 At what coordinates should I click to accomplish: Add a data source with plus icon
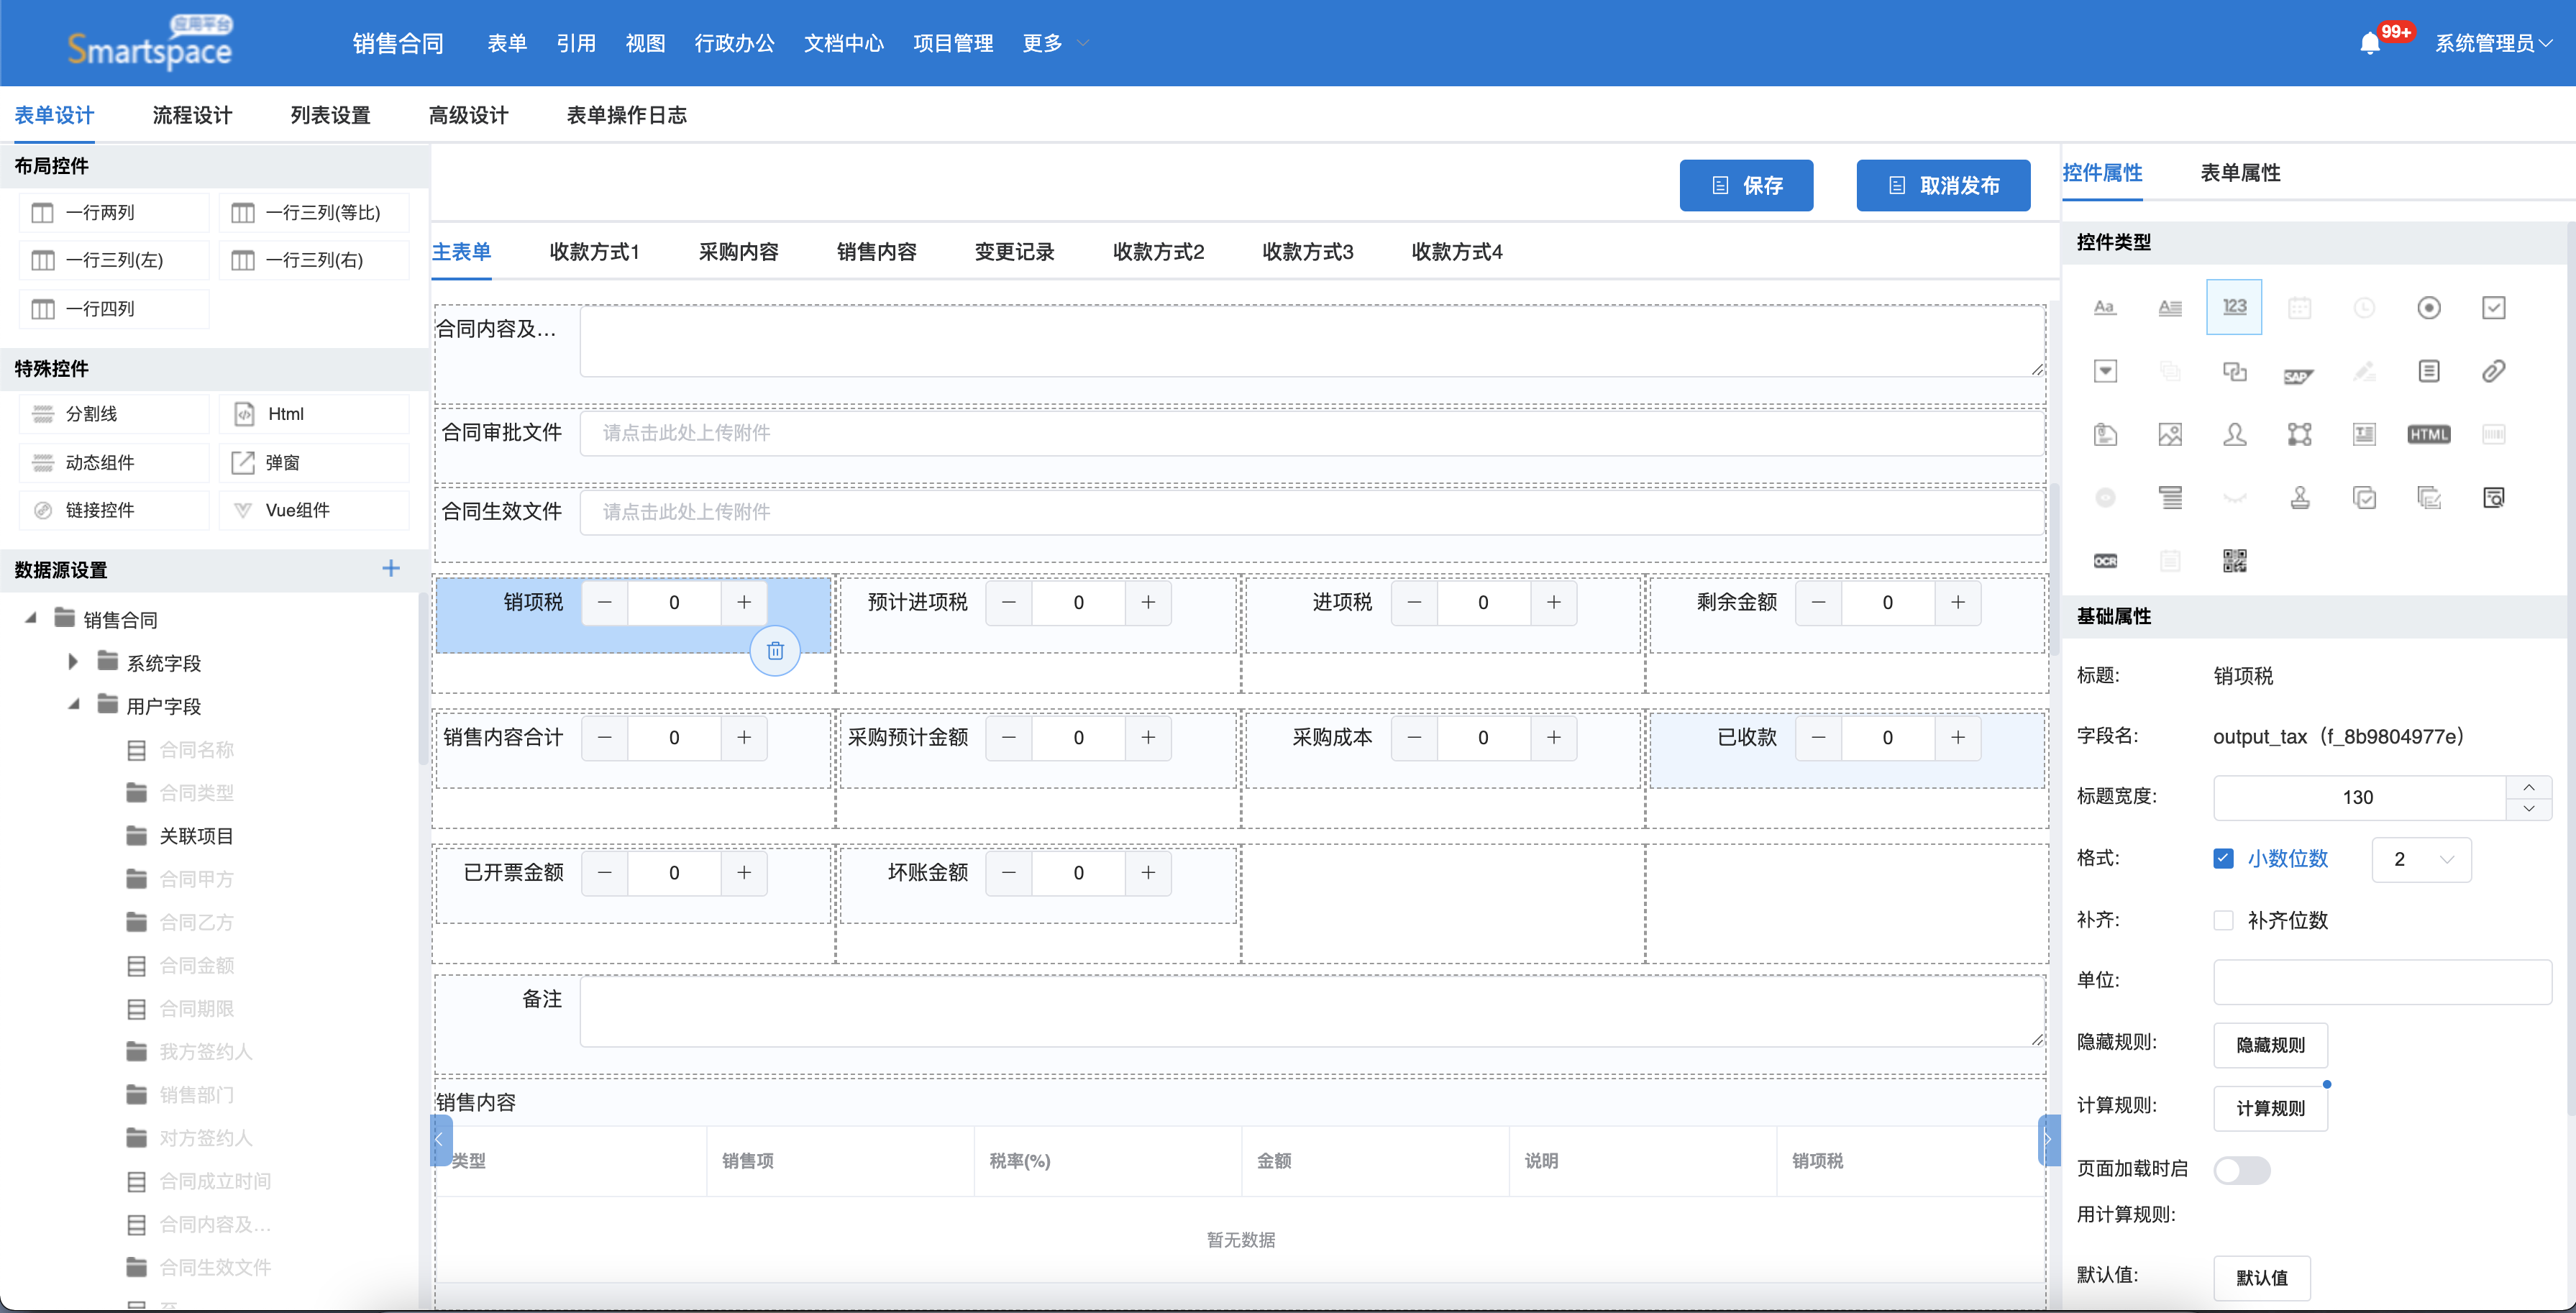pos(391,568)
